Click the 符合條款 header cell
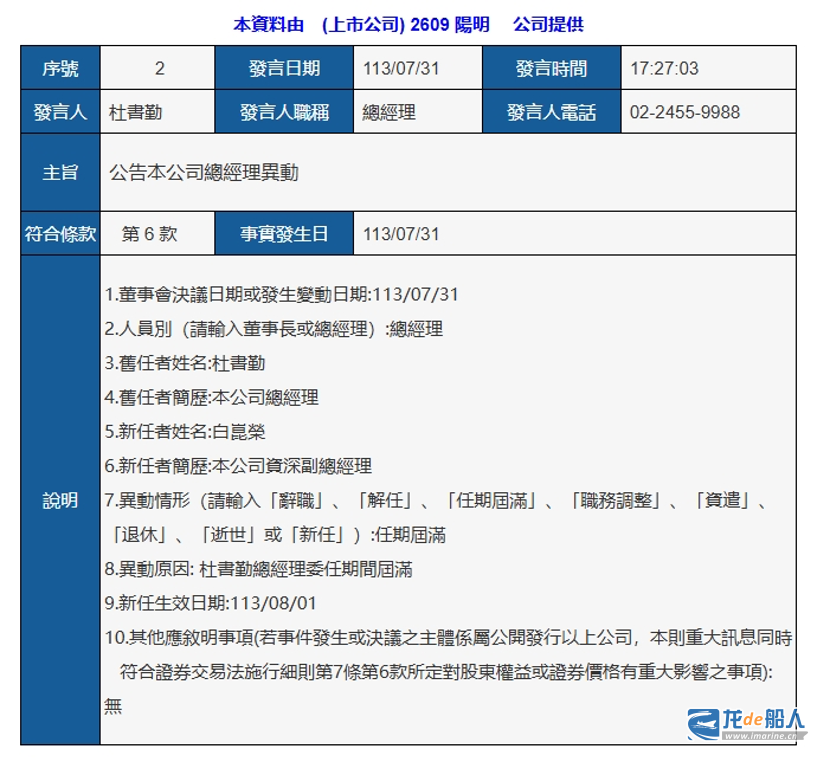This screenshot has height=762, width=830. [60, 234]
